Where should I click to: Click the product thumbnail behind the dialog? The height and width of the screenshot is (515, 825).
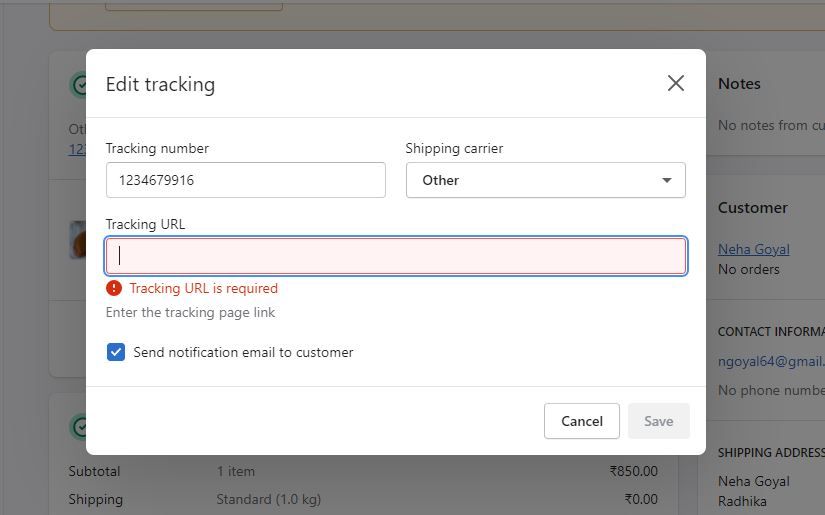[77, 240]
